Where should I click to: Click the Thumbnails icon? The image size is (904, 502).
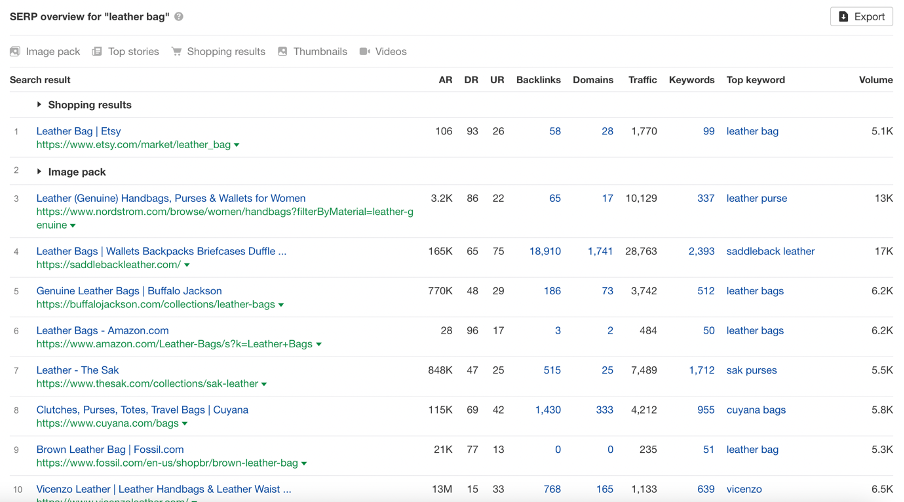coord(282,51)
